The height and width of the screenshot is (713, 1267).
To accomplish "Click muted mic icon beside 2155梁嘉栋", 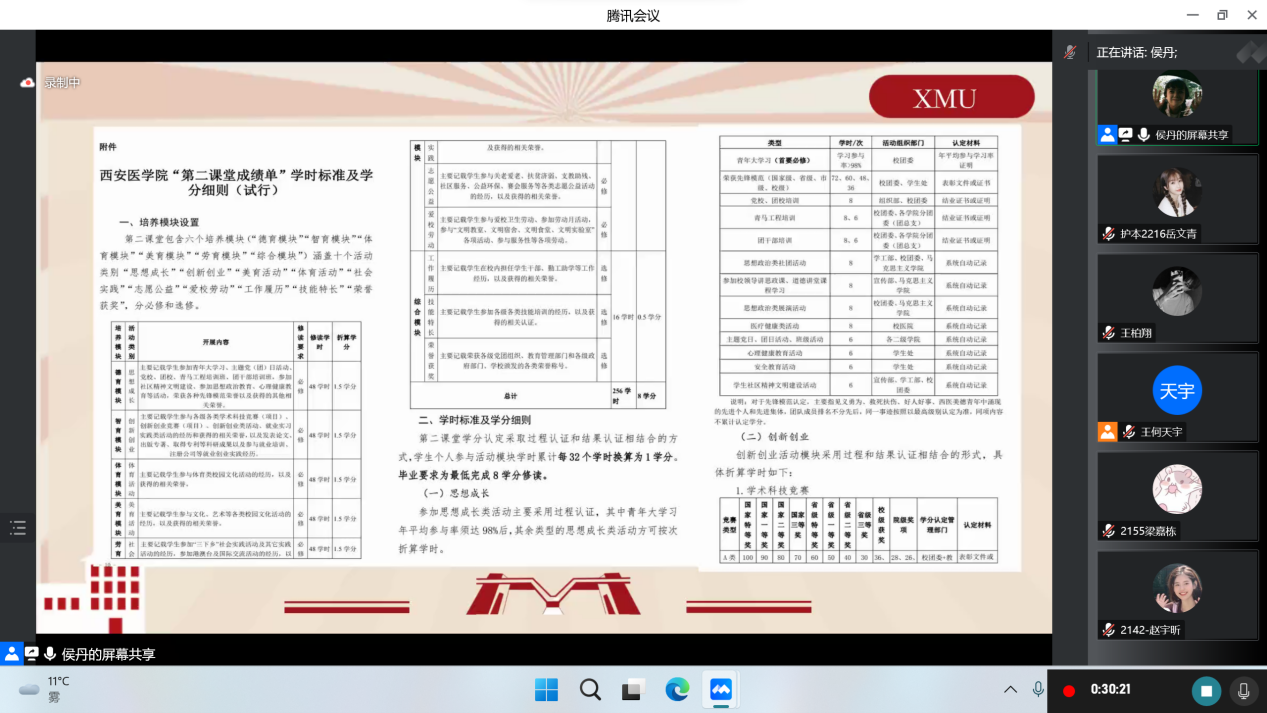I will (x=1108, y=531).
